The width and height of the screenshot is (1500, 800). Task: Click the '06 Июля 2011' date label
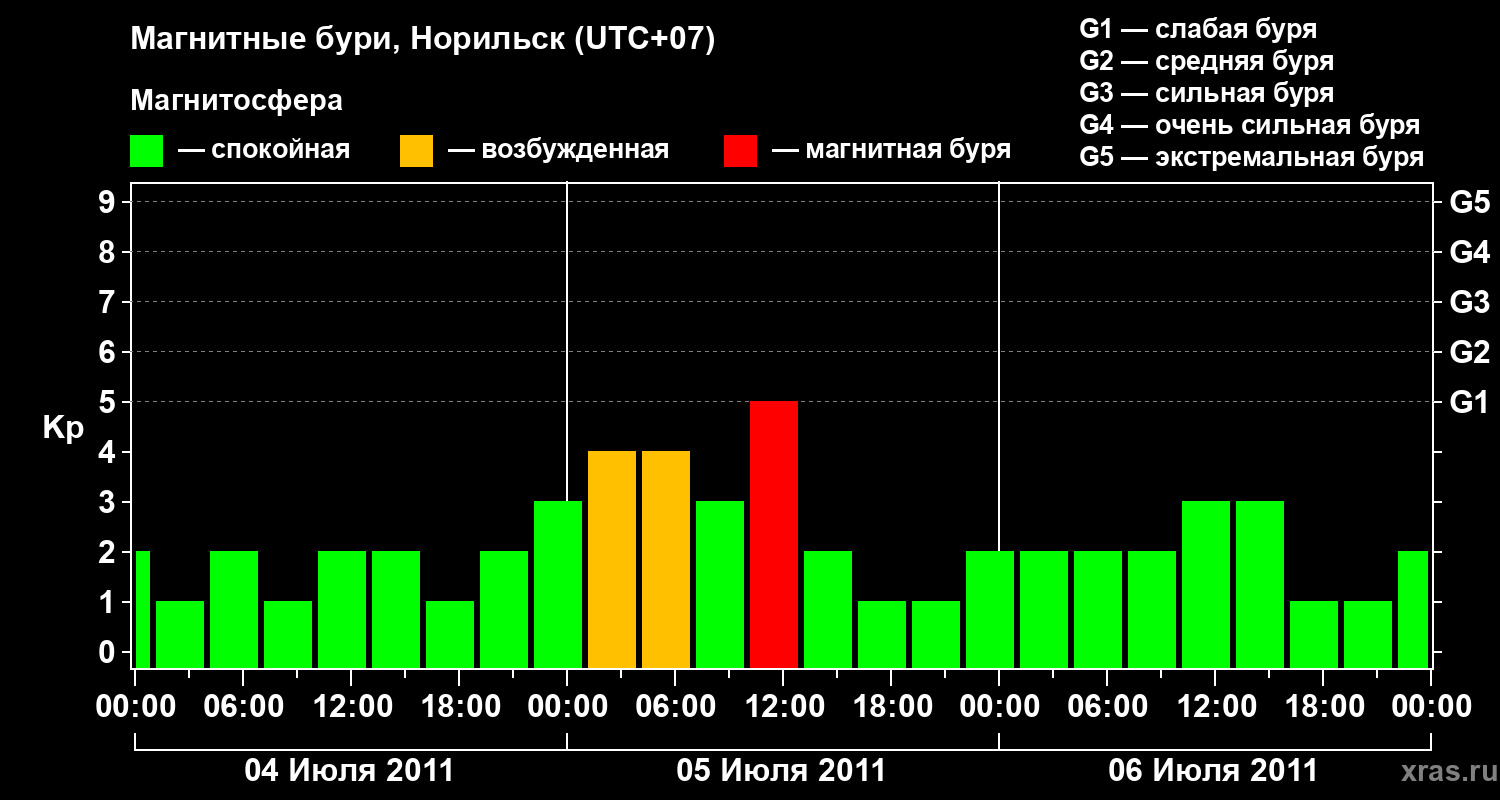pos(1214,771)
